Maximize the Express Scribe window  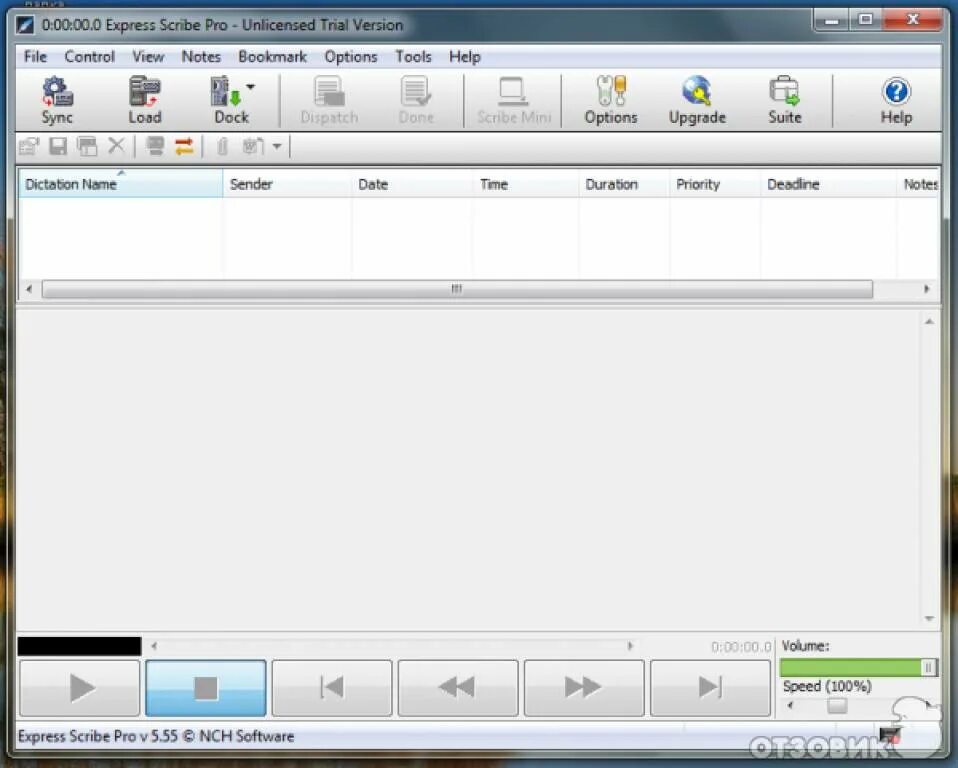tap(866, 20)
